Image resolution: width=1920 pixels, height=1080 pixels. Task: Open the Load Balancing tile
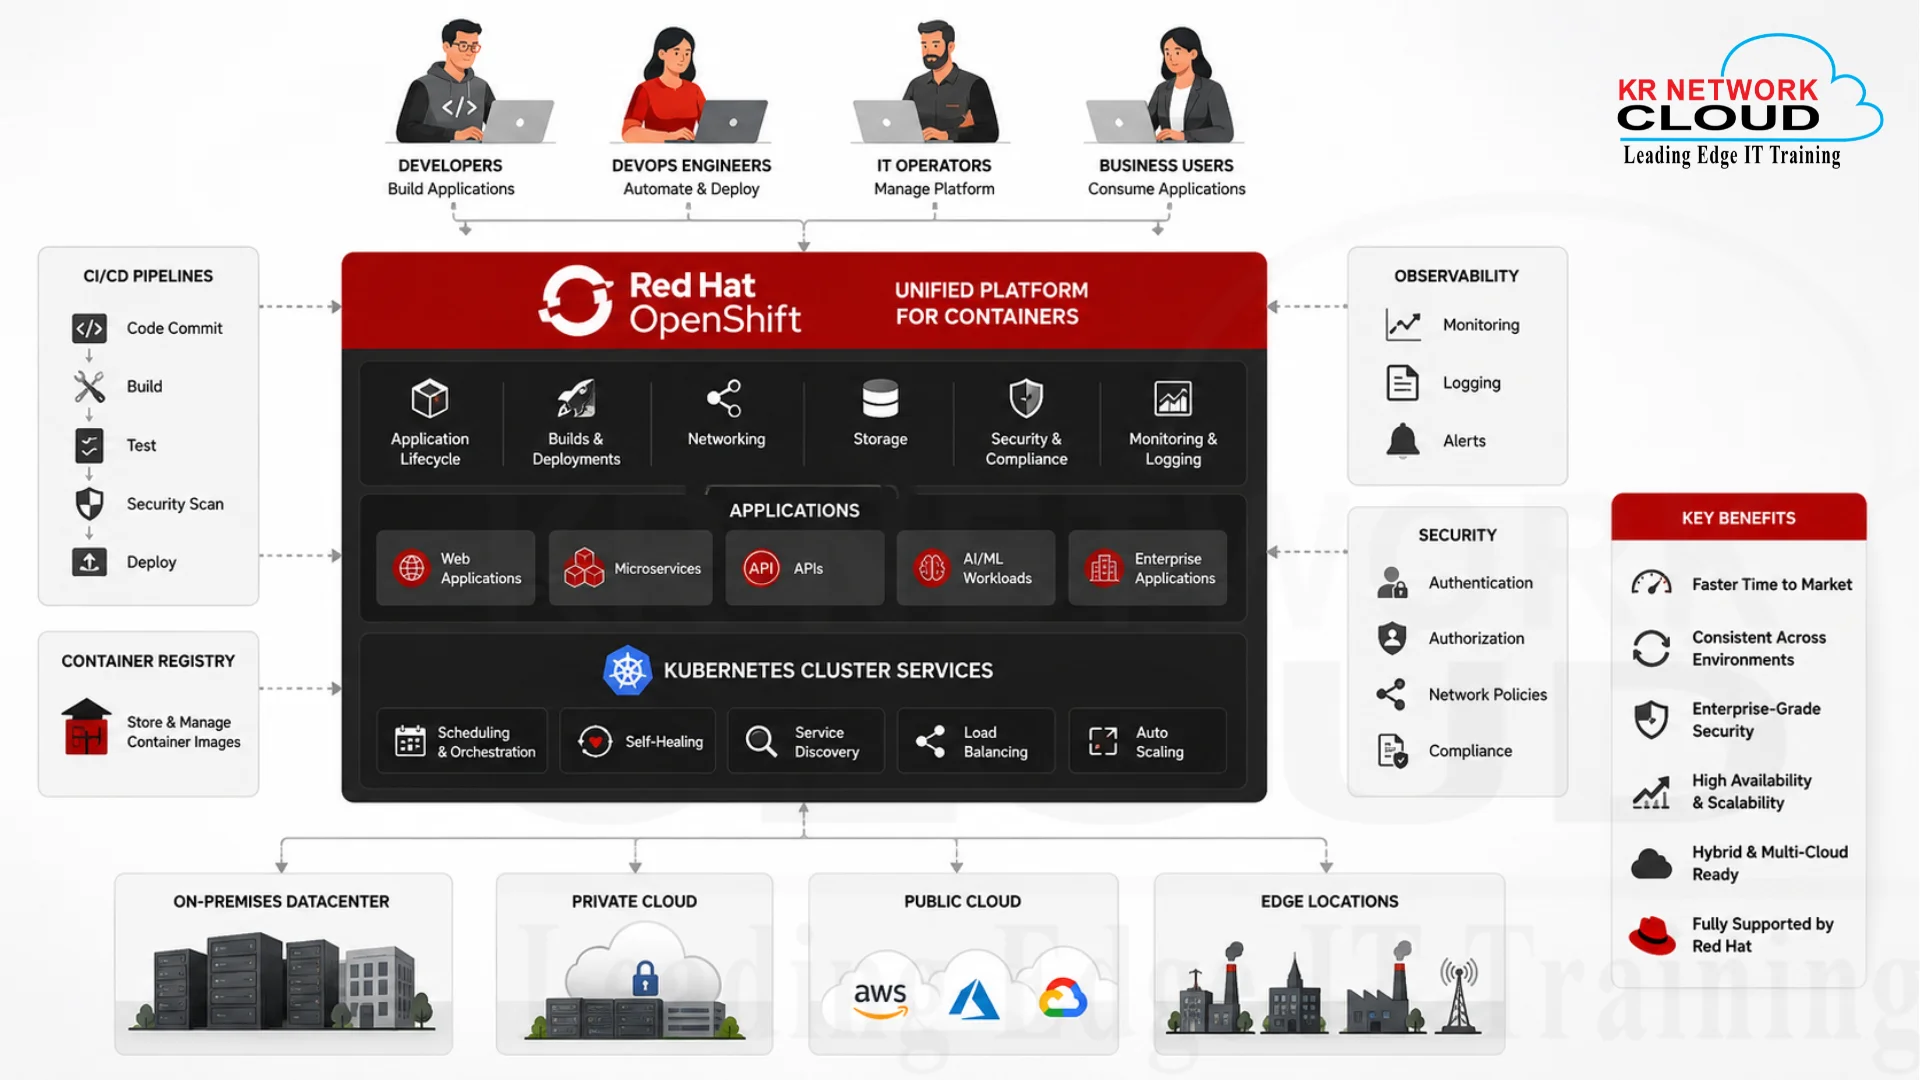click(976, 741)
